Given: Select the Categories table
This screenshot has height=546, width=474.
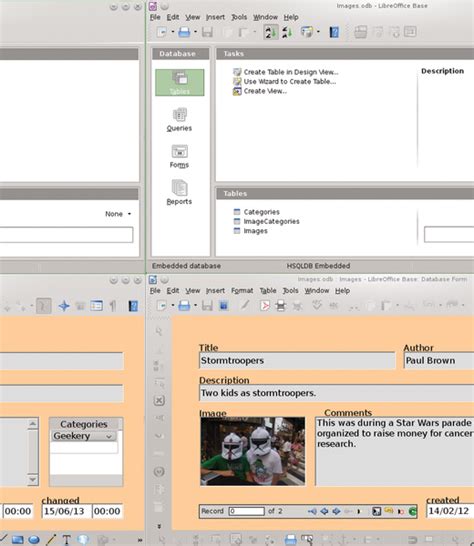Looking at the screenshot, I should point(262,212).
